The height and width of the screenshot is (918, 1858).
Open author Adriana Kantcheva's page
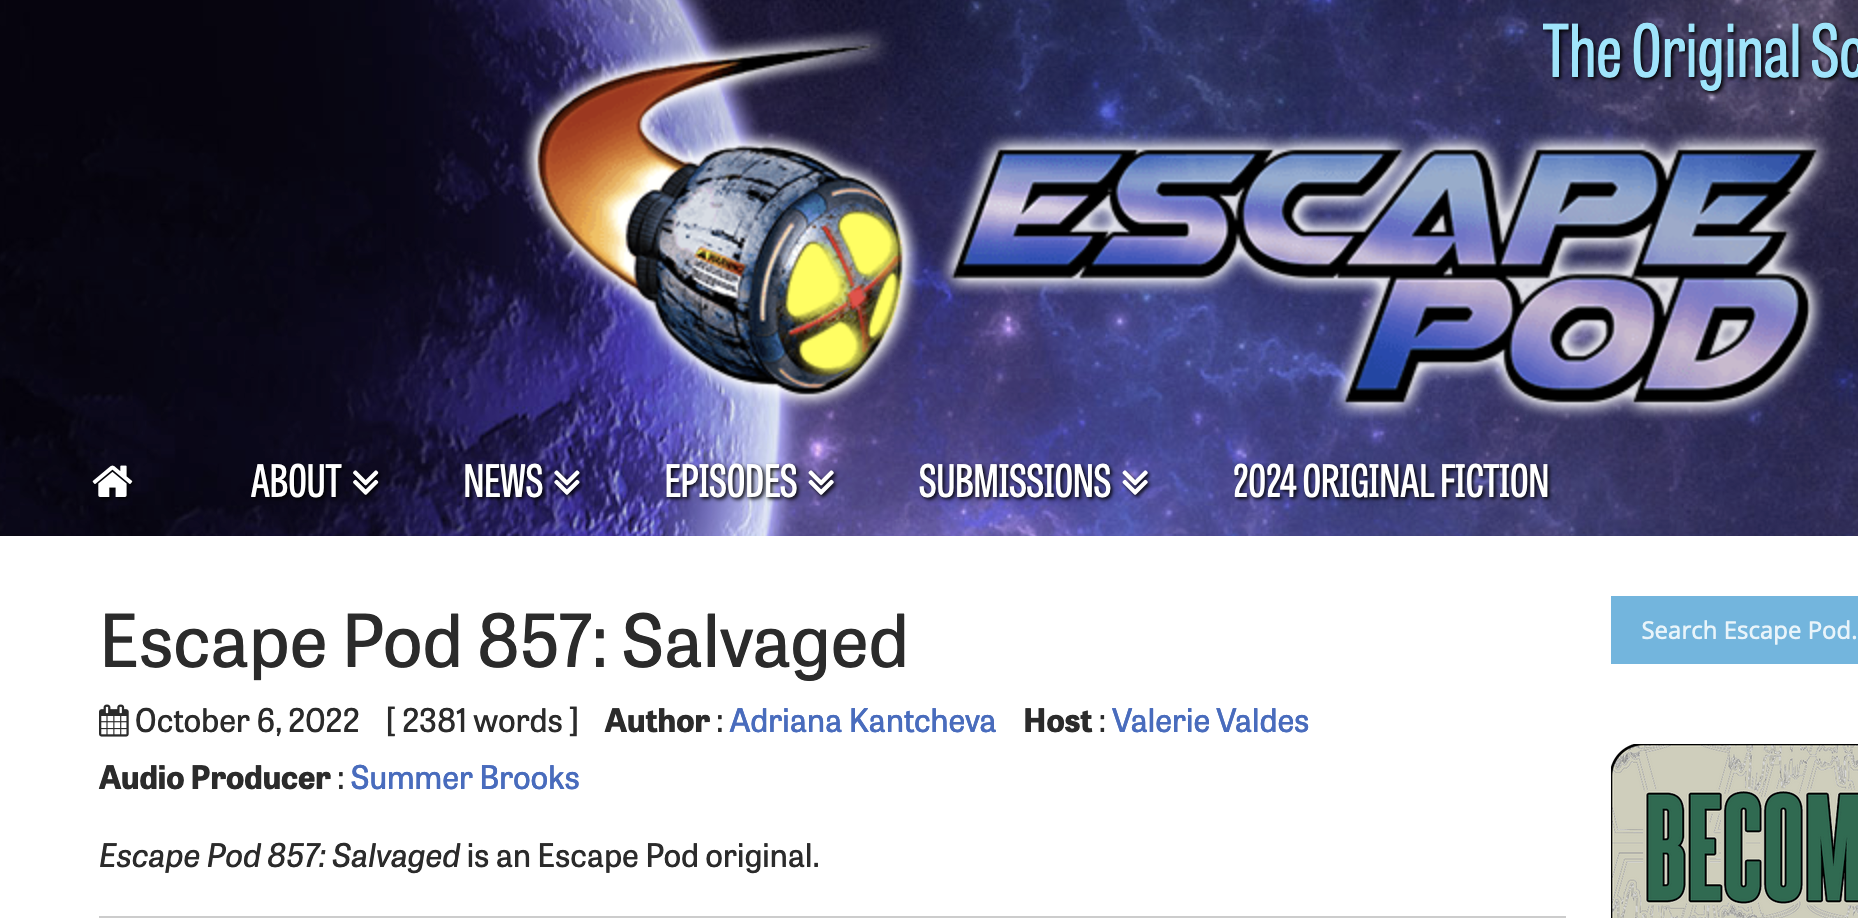pyautogui.click(x=863, y=721)
